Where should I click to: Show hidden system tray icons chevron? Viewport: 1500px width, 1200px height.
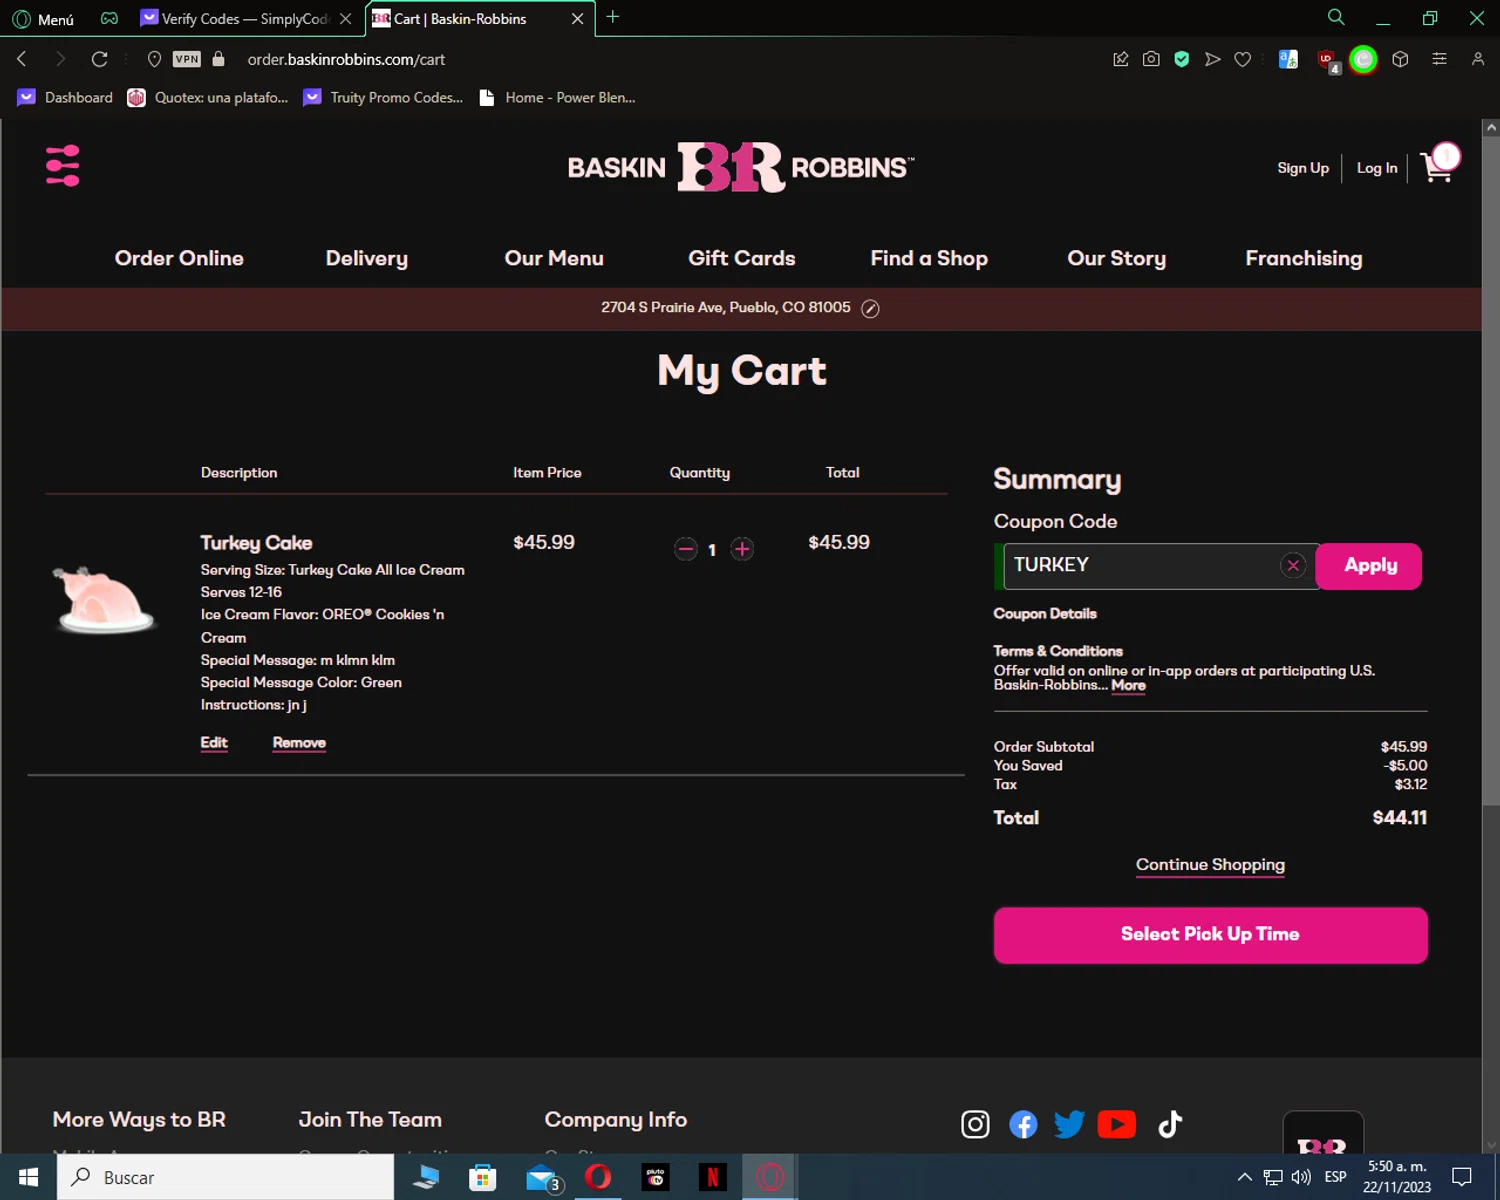pyautogui.click(x=1244, y=1177)
